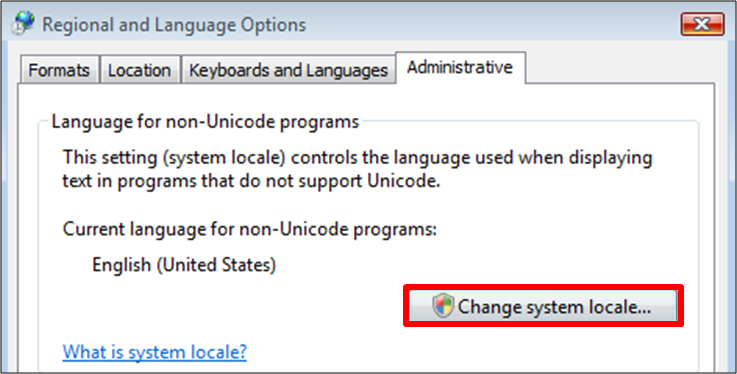The width and height of the screenshot is (737, 374).
Task: Open the Location tab
Action: click(140, 70)
